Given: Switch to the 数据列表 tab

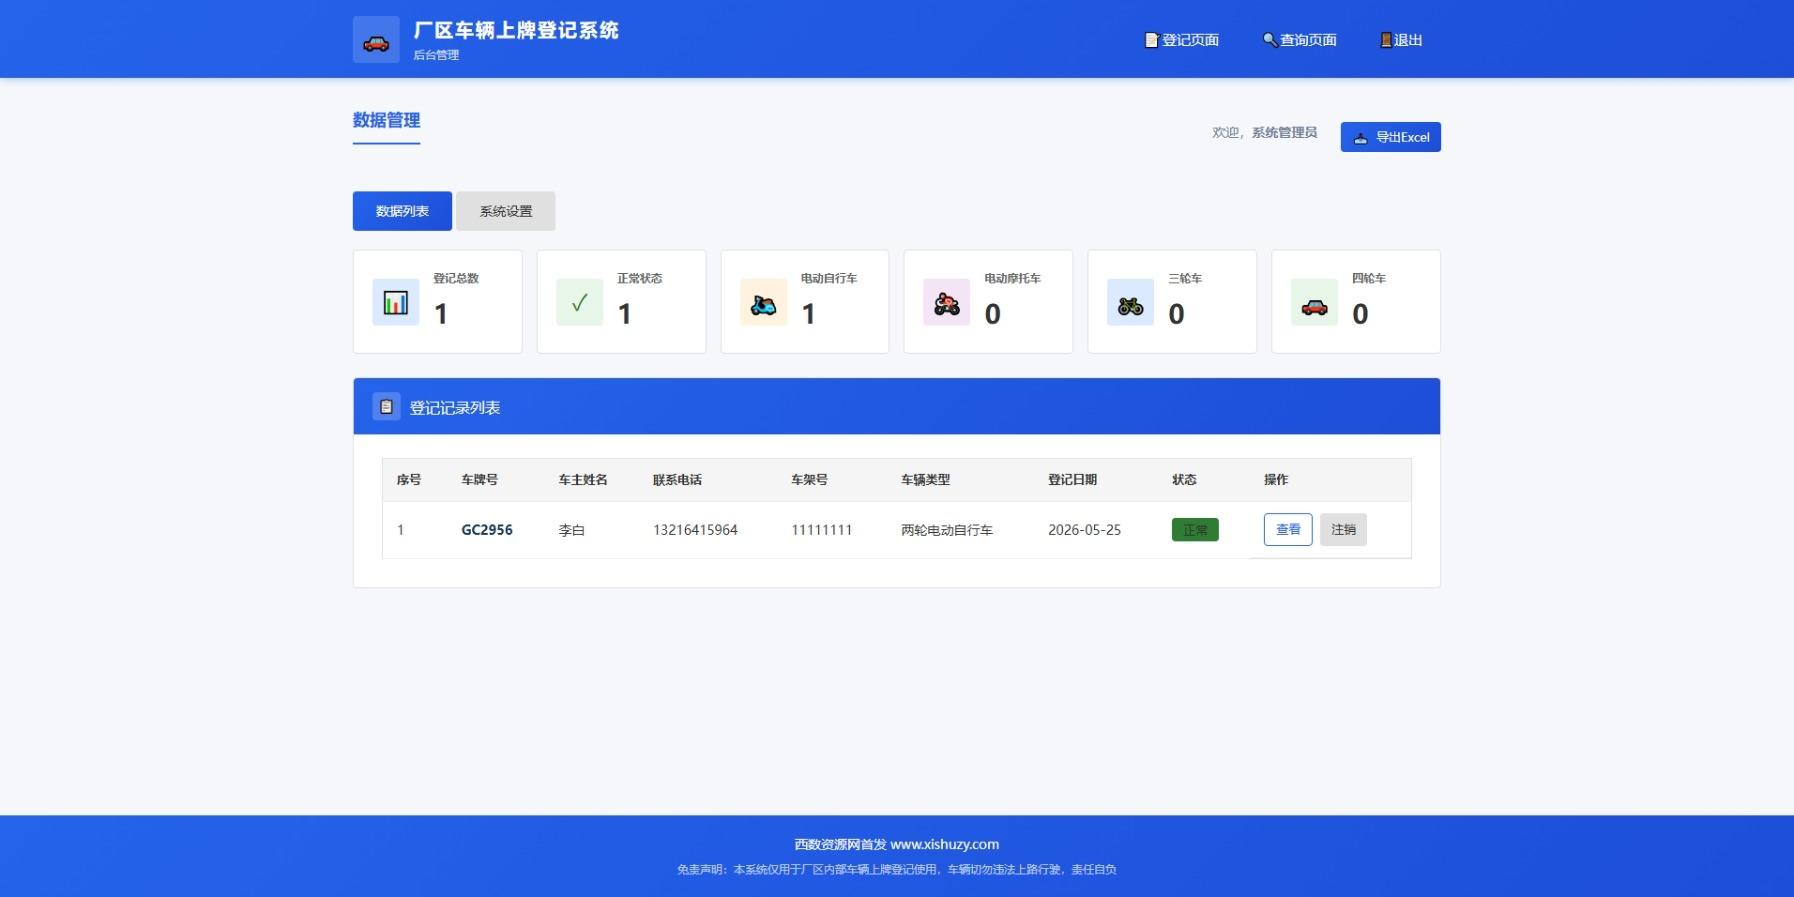Looking at the screenshot, I should tap(402, 211).
